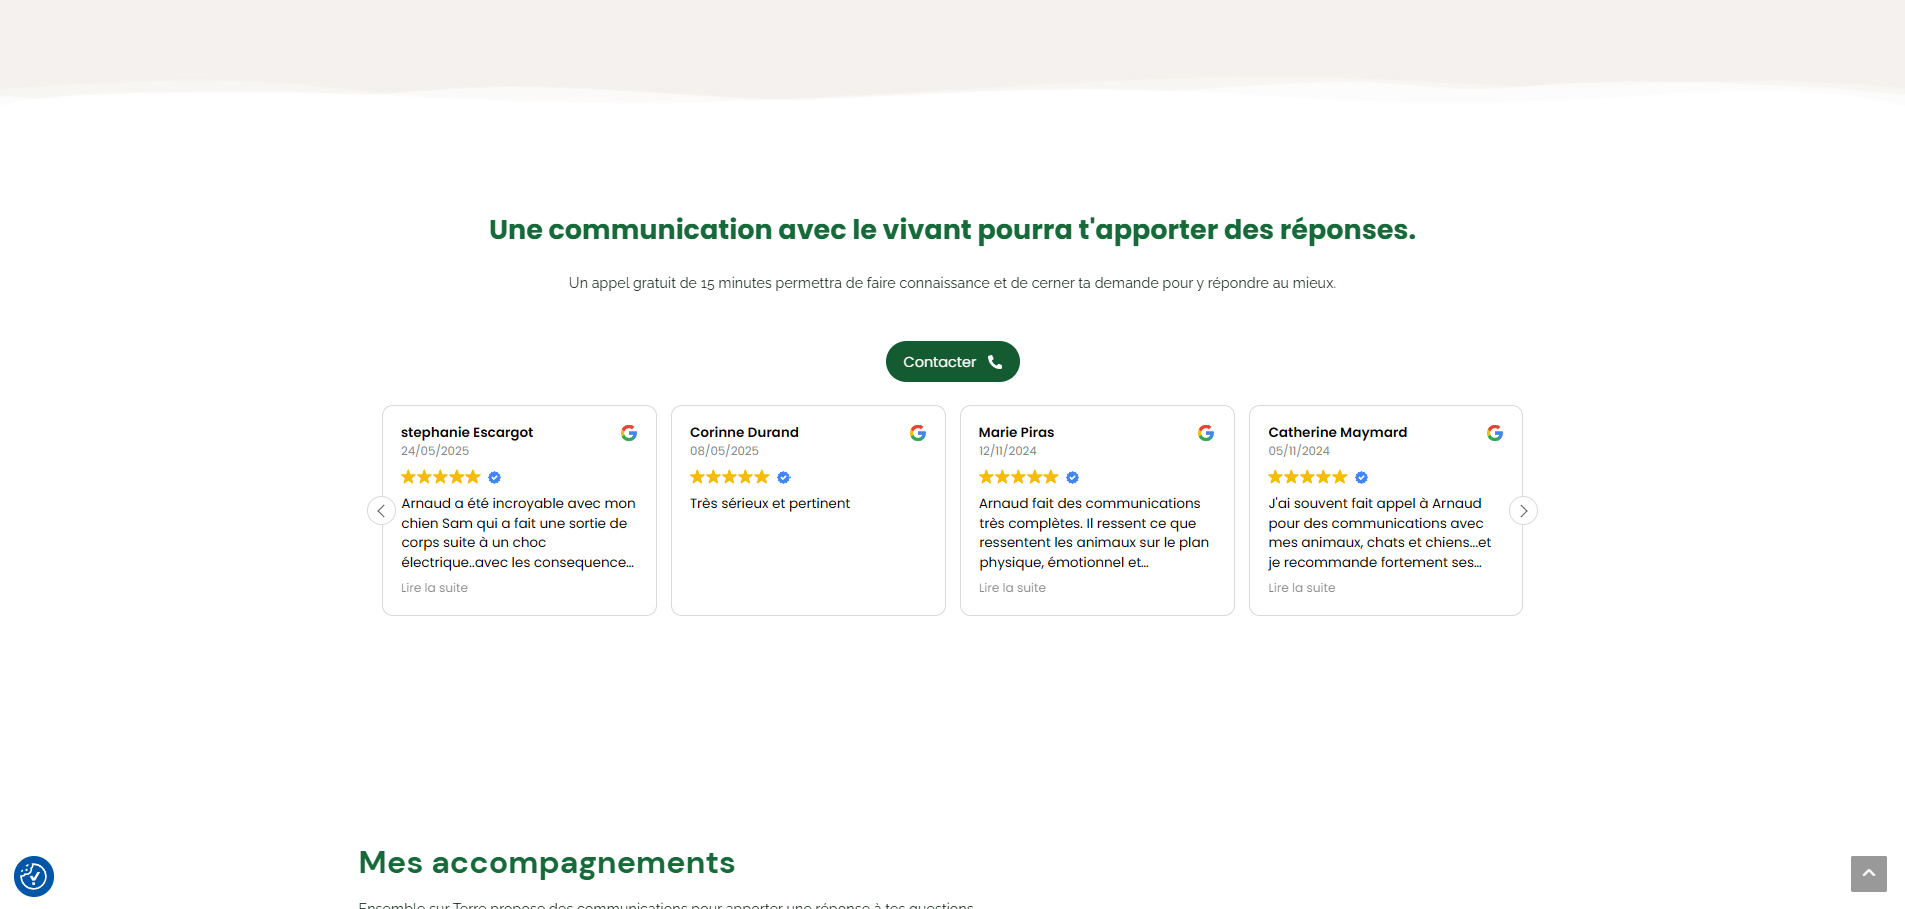
Task: Click Corinne Durand's review text
Action: pyautogui.click(x=770, y=503)
